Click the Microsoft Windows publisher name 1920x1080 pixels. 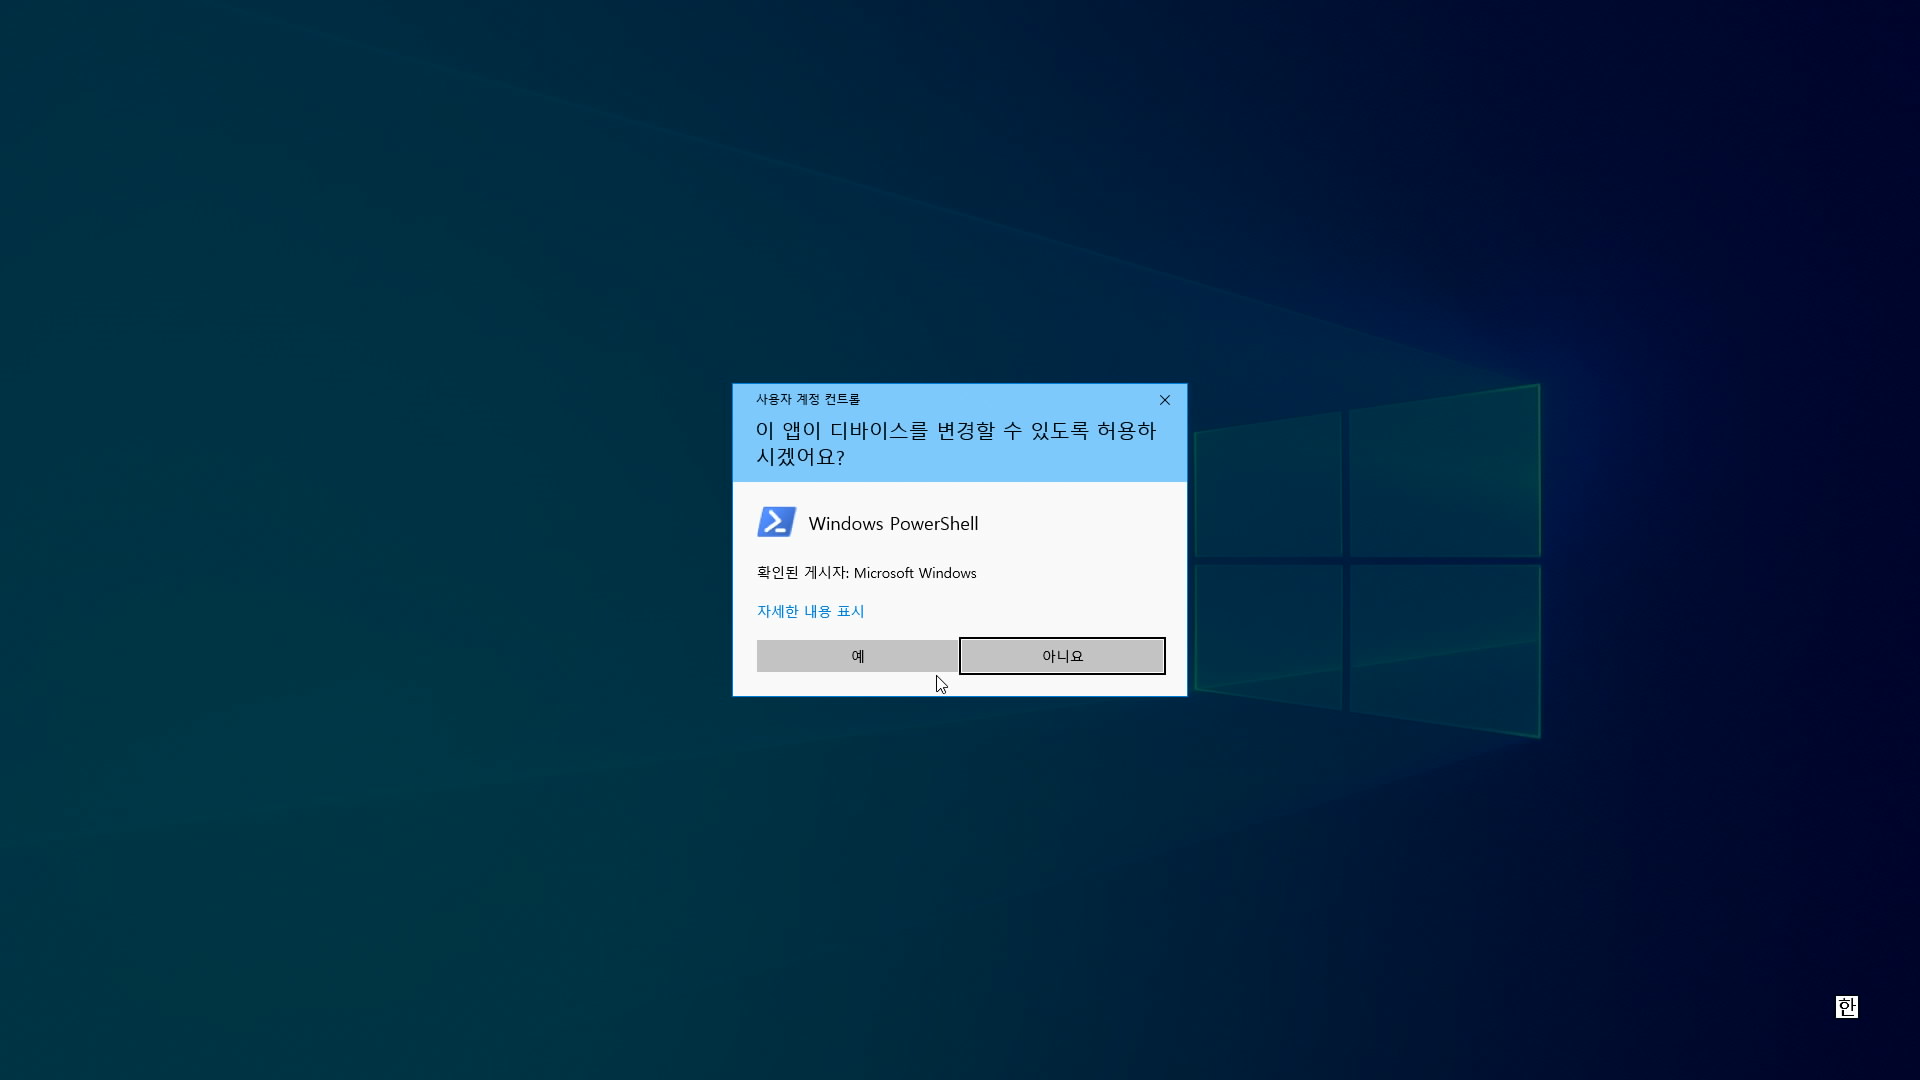tap(915, 573)
